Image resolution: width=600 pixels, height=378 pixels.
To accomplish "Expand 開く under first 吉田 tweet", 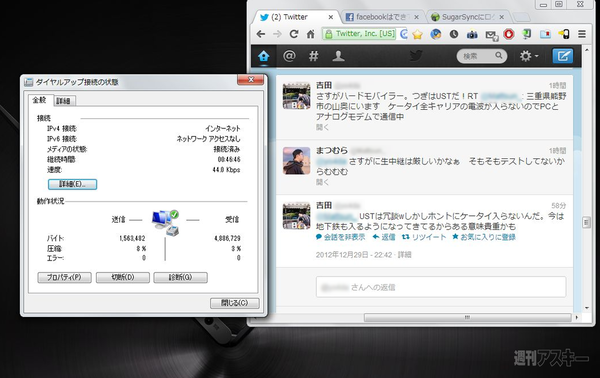I will [322, 127].
